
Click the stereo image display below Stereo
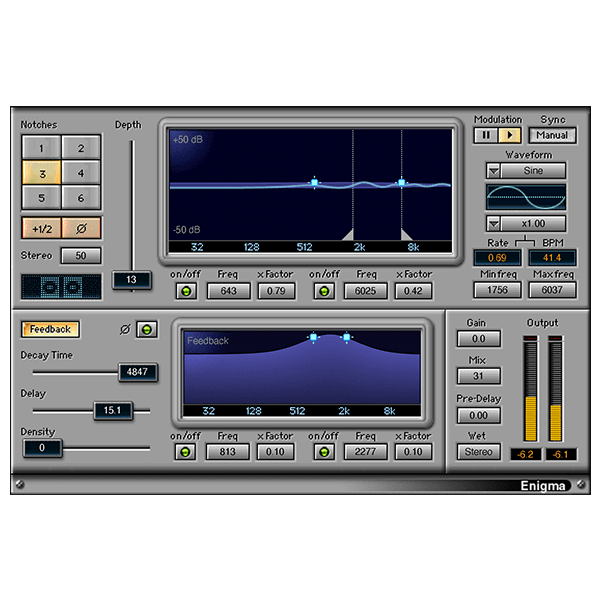pyautogui.click(x=61, y=287)
